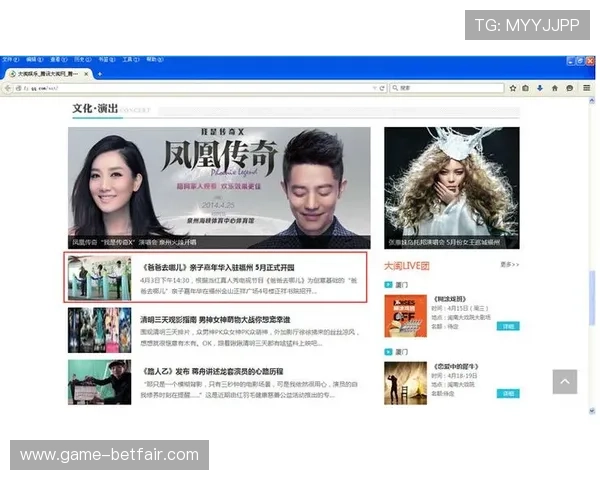Open the 工具 menu

(x=131, y=59)
